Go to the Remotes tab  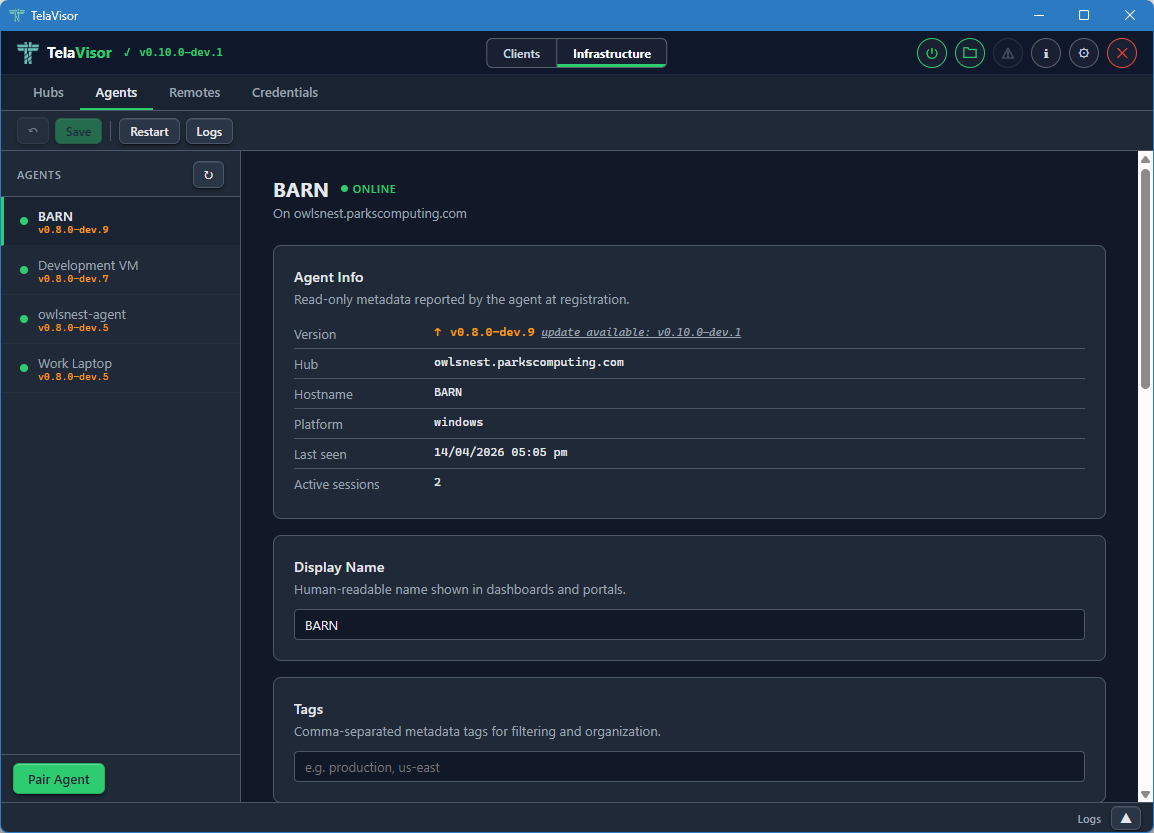tap(194, 92)
